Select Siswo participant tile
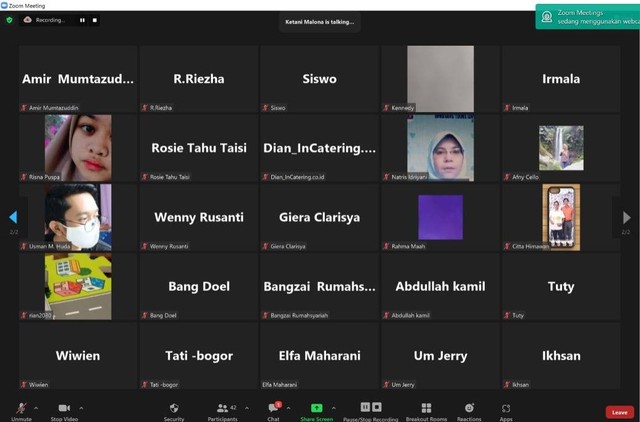The width and height of the screenshot is (640, 422). (x=320, y=79)
